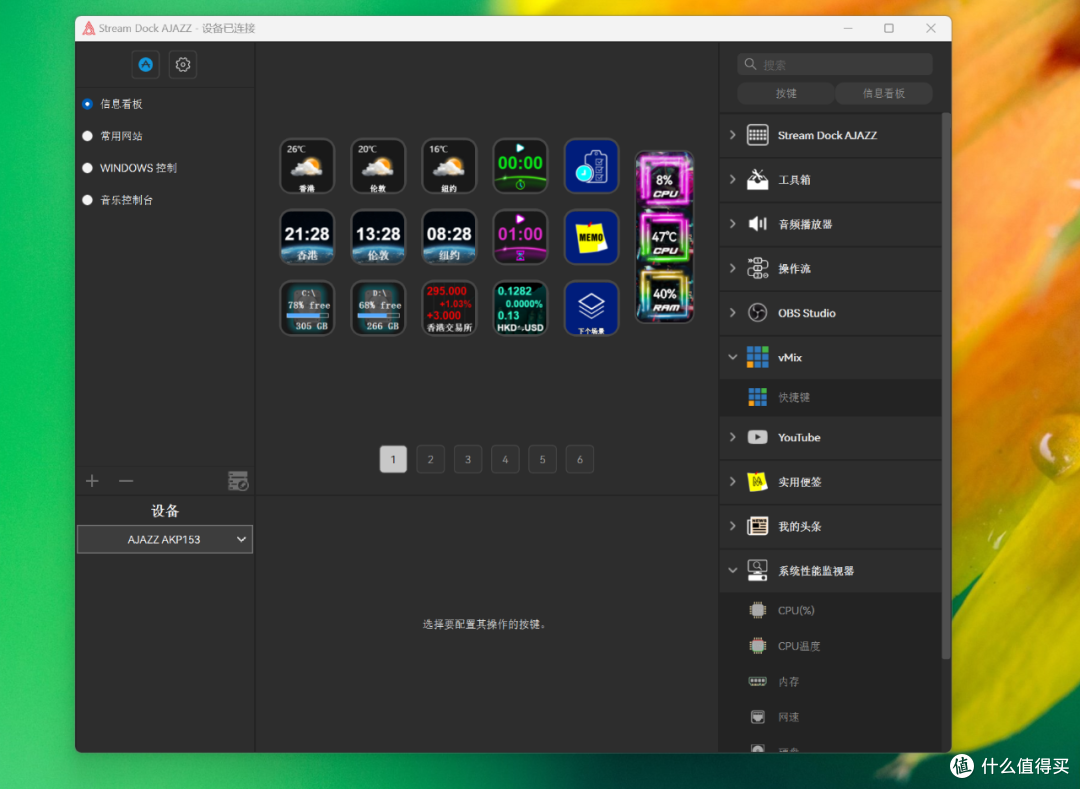Select the London 13:28 clock key

[378, 237]
